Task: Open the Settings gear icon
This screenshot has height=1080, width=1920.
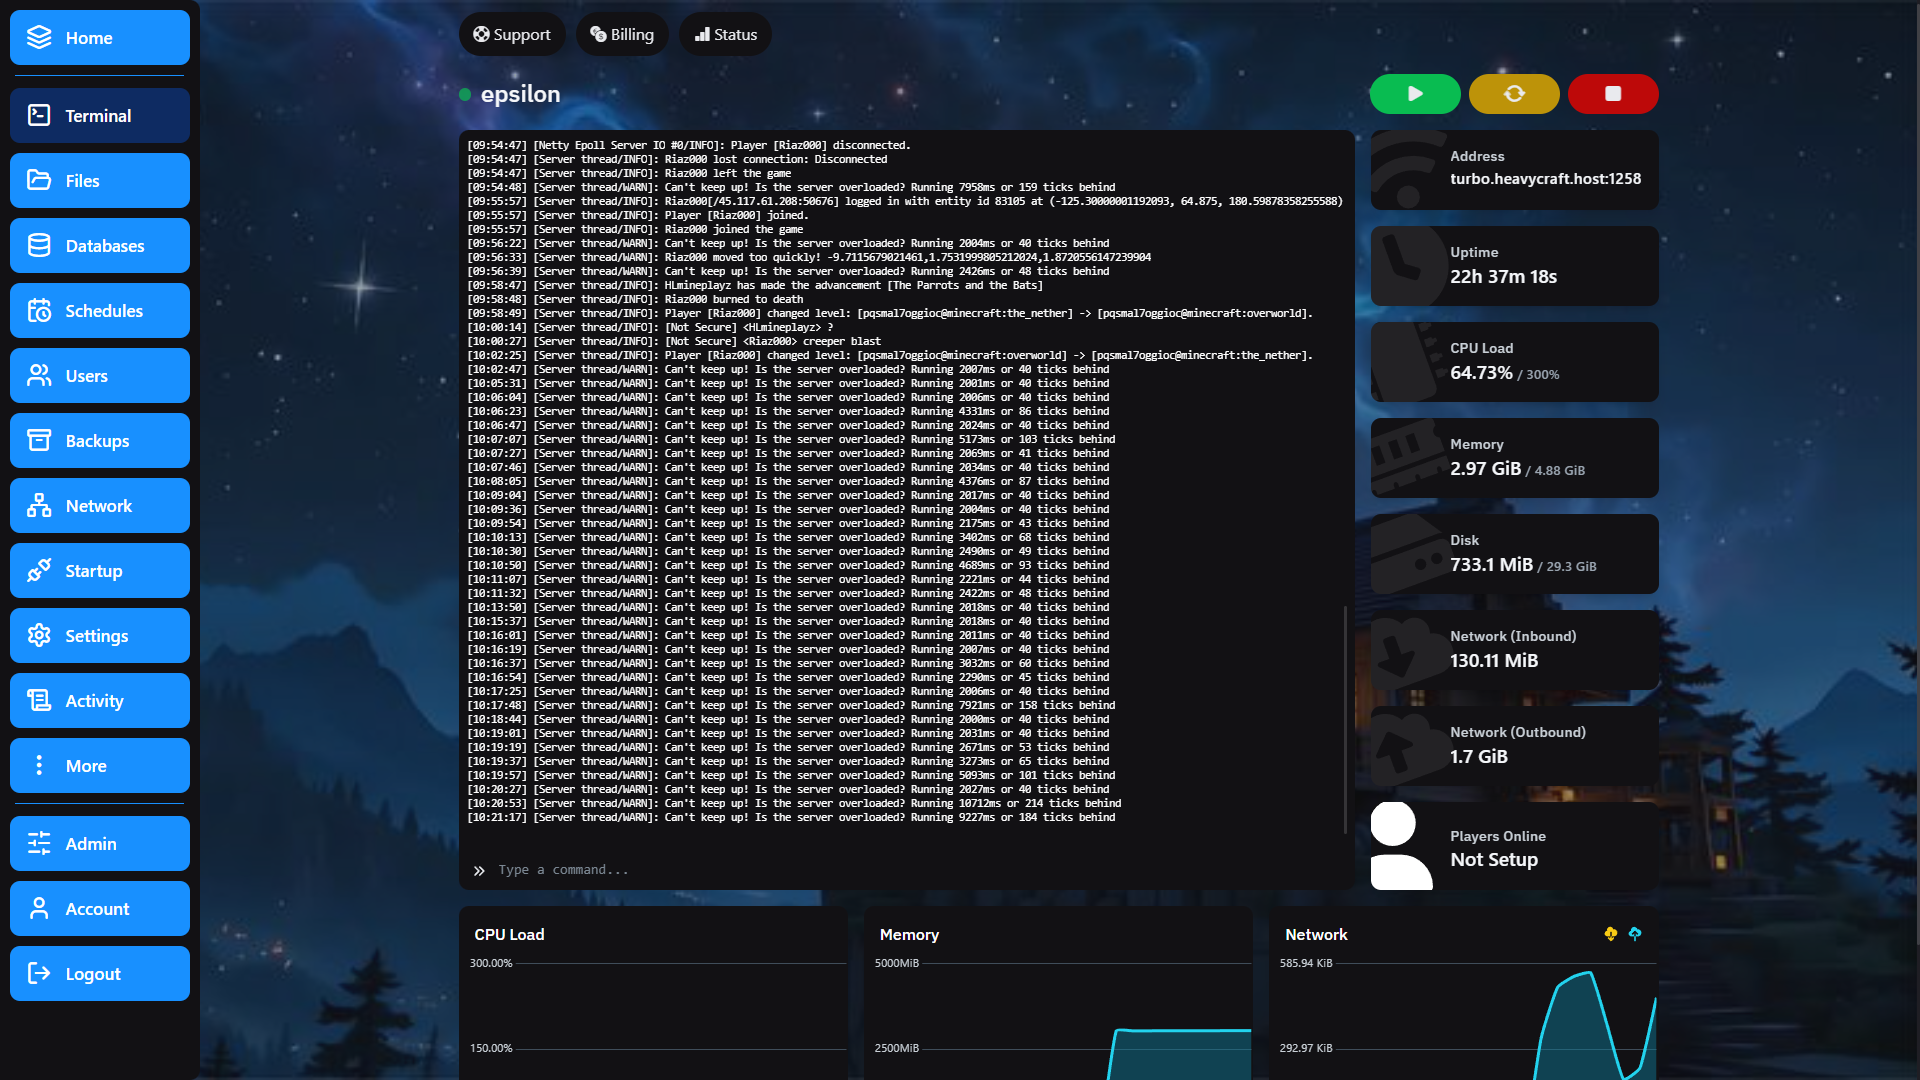Action: (x=39, y=635)
